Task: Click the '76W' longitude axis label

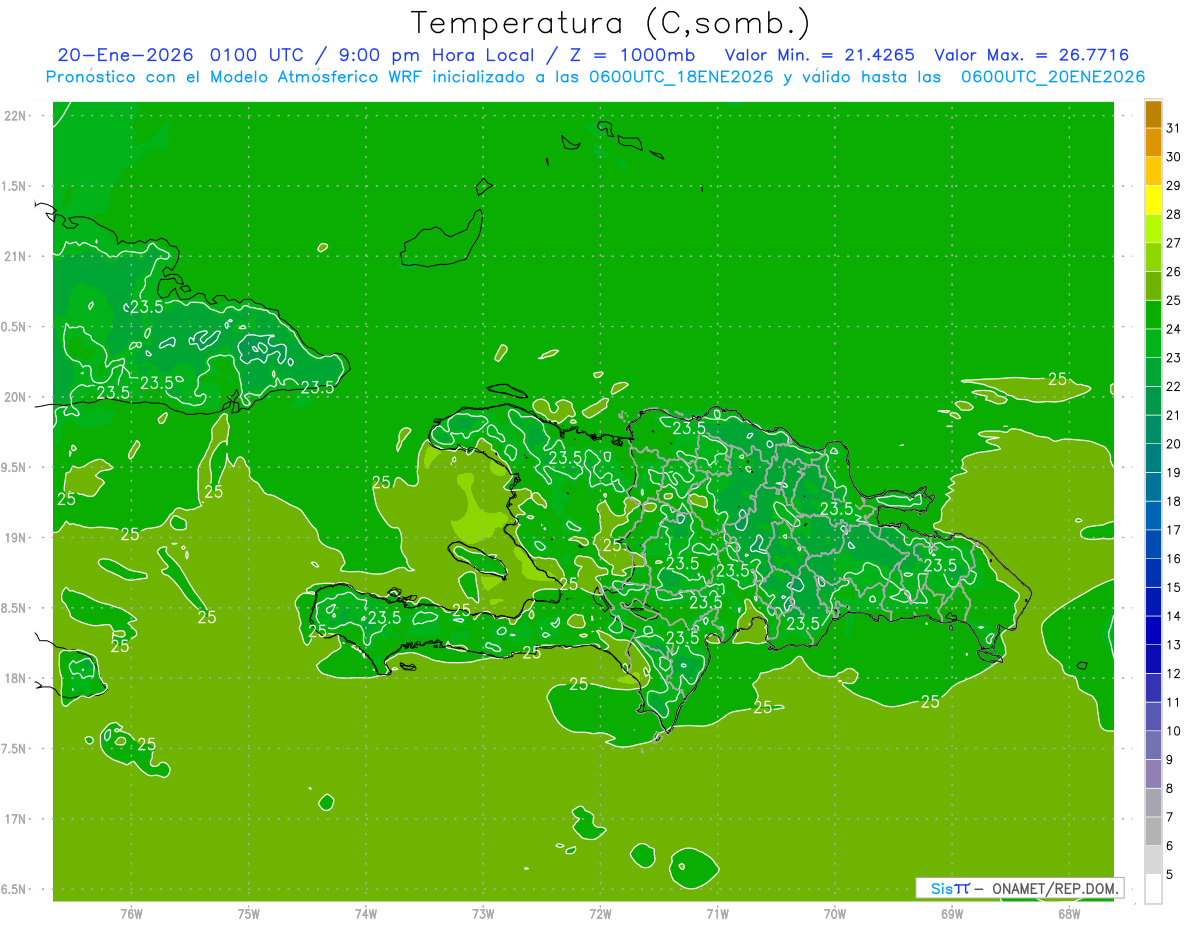Action: (x=131, y=913)
